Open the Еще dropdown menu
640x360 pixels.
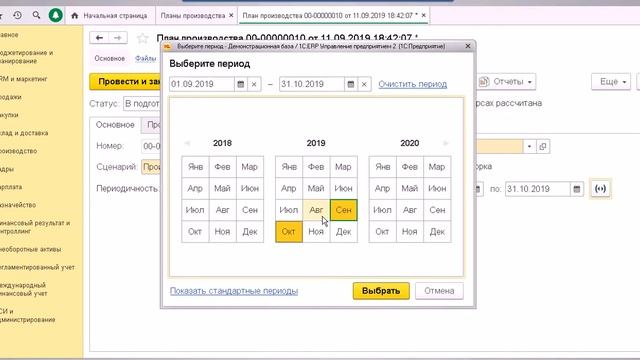point(611,82)
